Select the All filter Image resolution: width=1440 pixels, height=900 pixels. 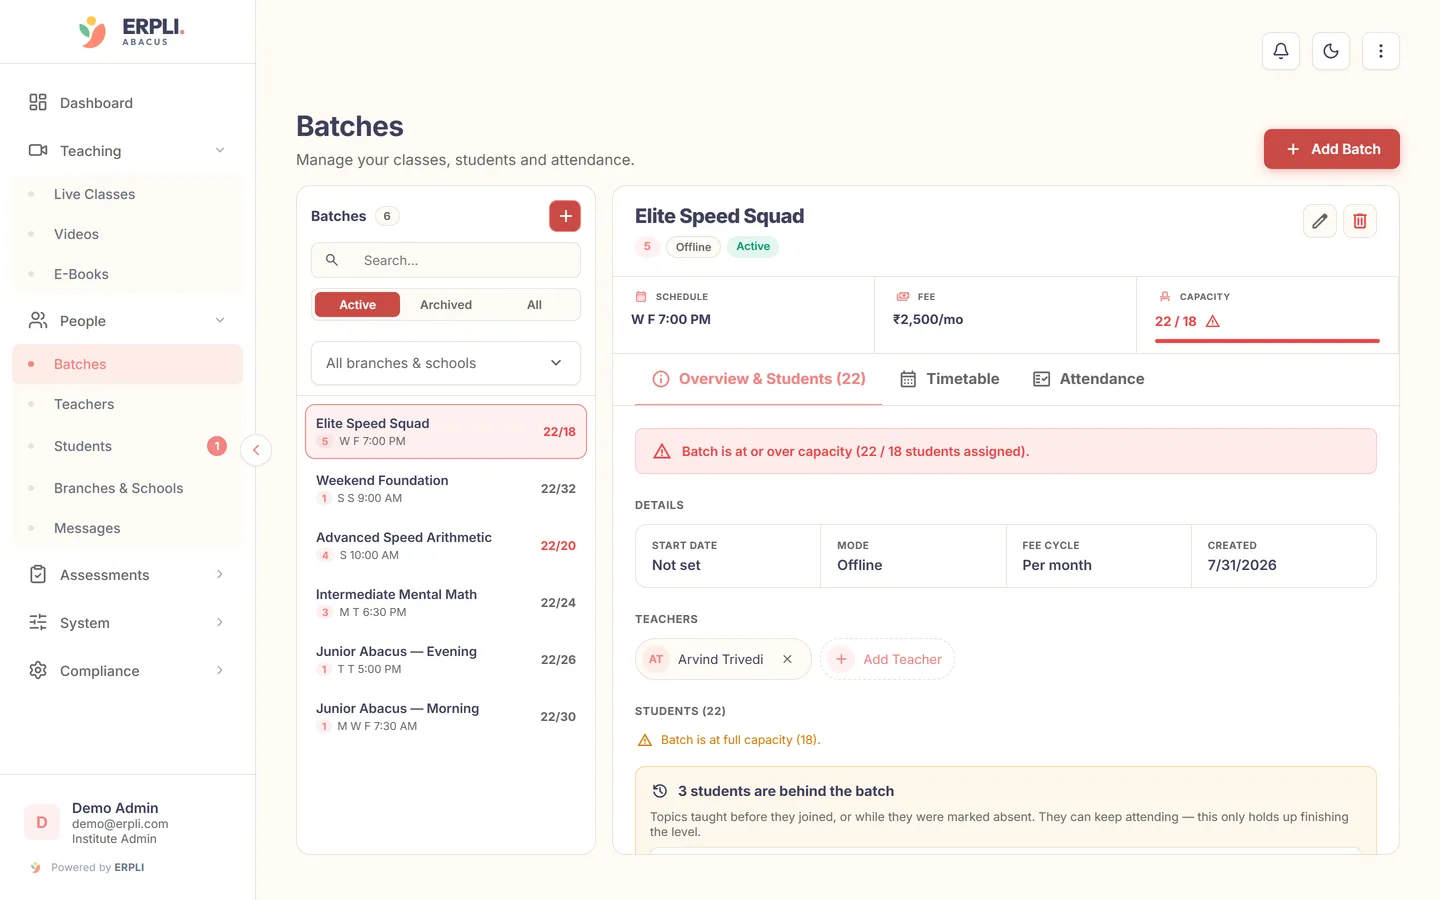534,305
